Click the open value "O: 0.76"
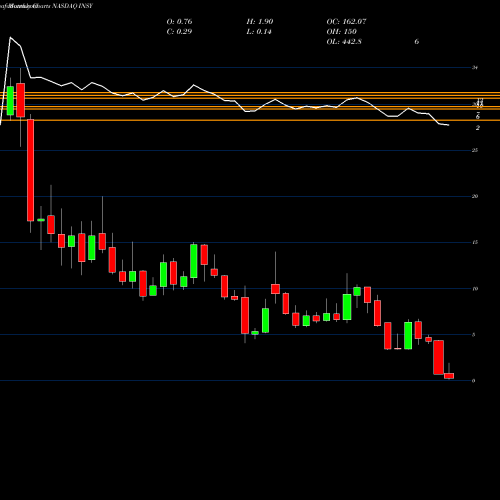Image resolution: width=500 pixels, height=500 pixels. coord(179,22)
